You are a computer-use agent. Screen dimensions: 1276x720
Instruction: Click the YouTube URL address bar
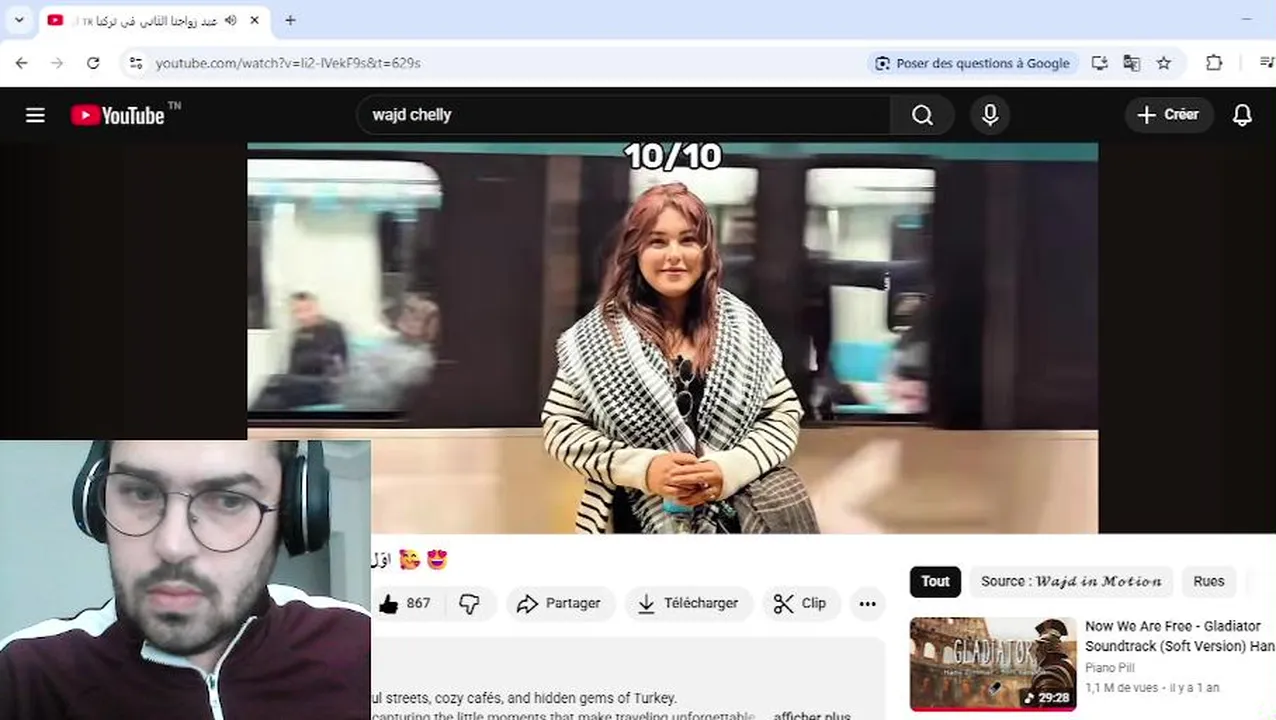500,63
